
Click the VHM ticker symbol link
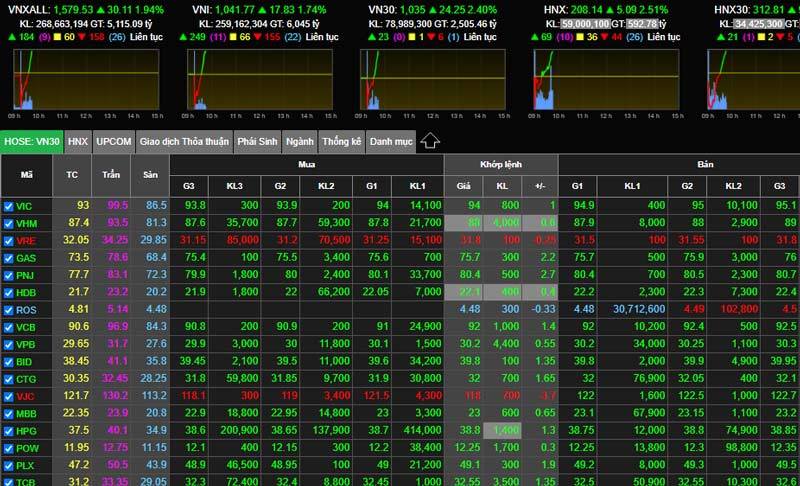(x=26, y=223)
